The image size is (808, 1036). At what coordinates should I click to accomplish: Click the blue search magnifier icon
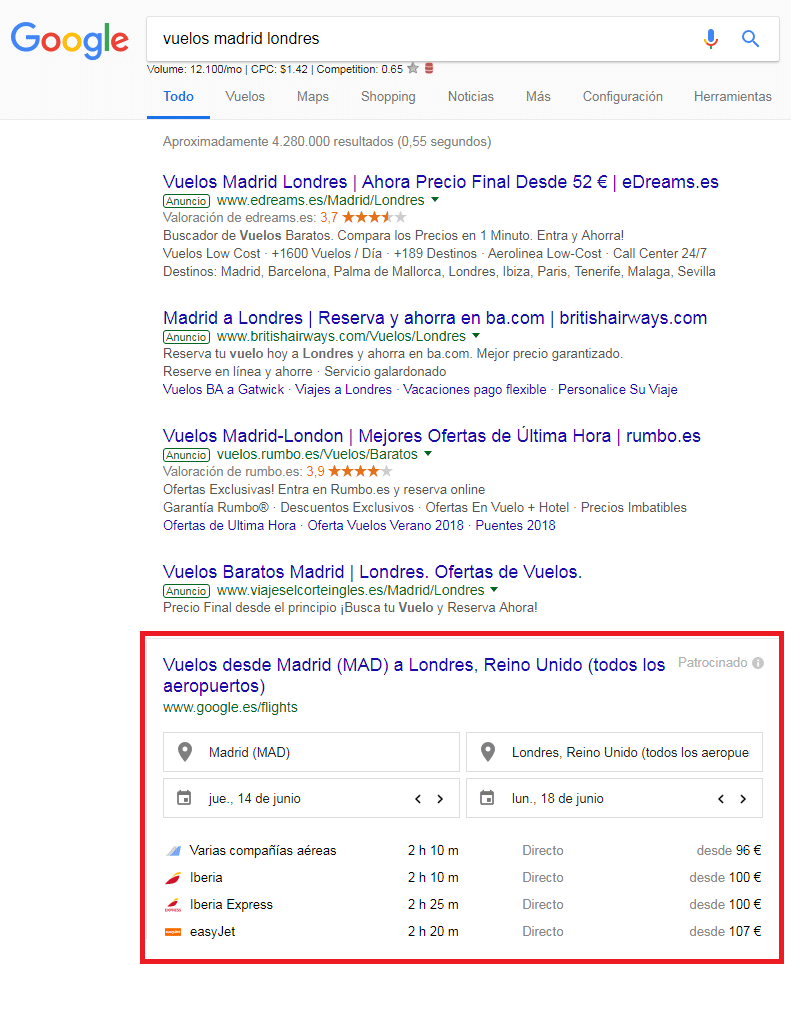coord(751,39)
